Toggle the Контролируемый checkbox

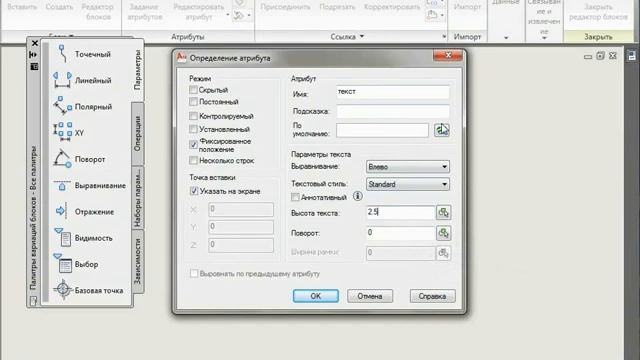click(193, 116)
